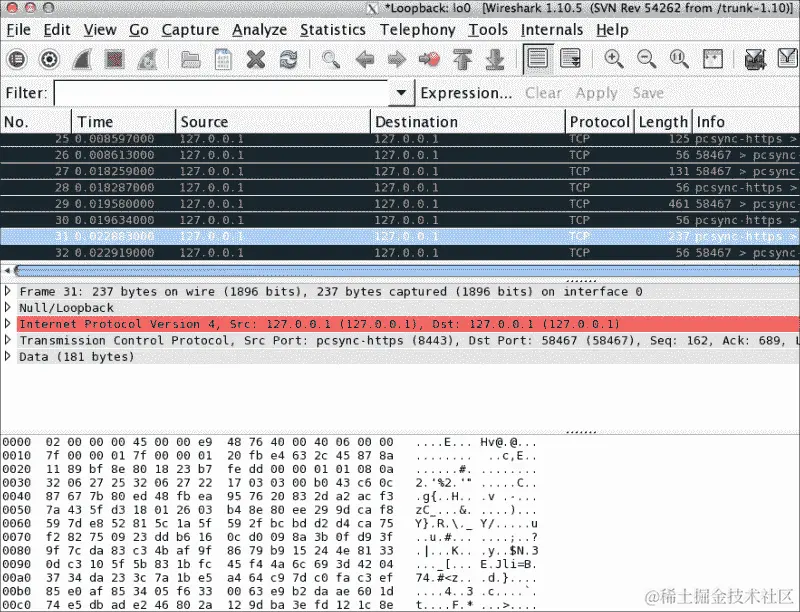Expand the Frame 31 details
Viewport: 800px width, 612px height.
click(x=8, y=291)
